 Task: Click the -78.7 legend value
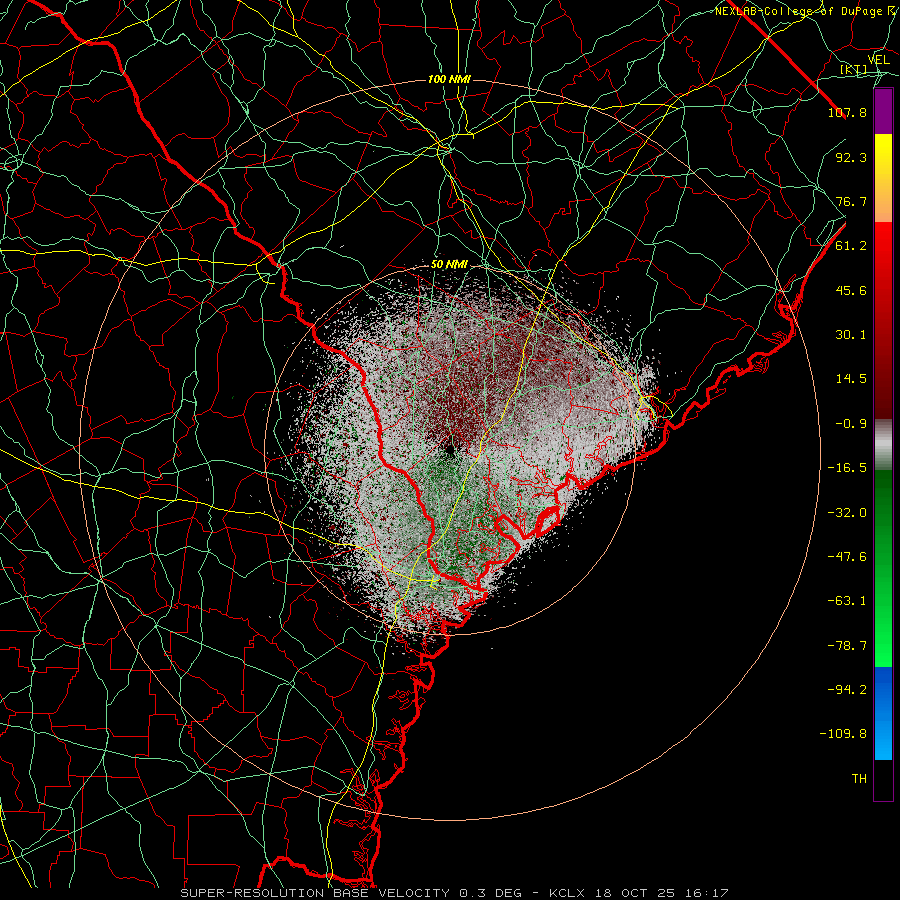(x=847, y=646)
